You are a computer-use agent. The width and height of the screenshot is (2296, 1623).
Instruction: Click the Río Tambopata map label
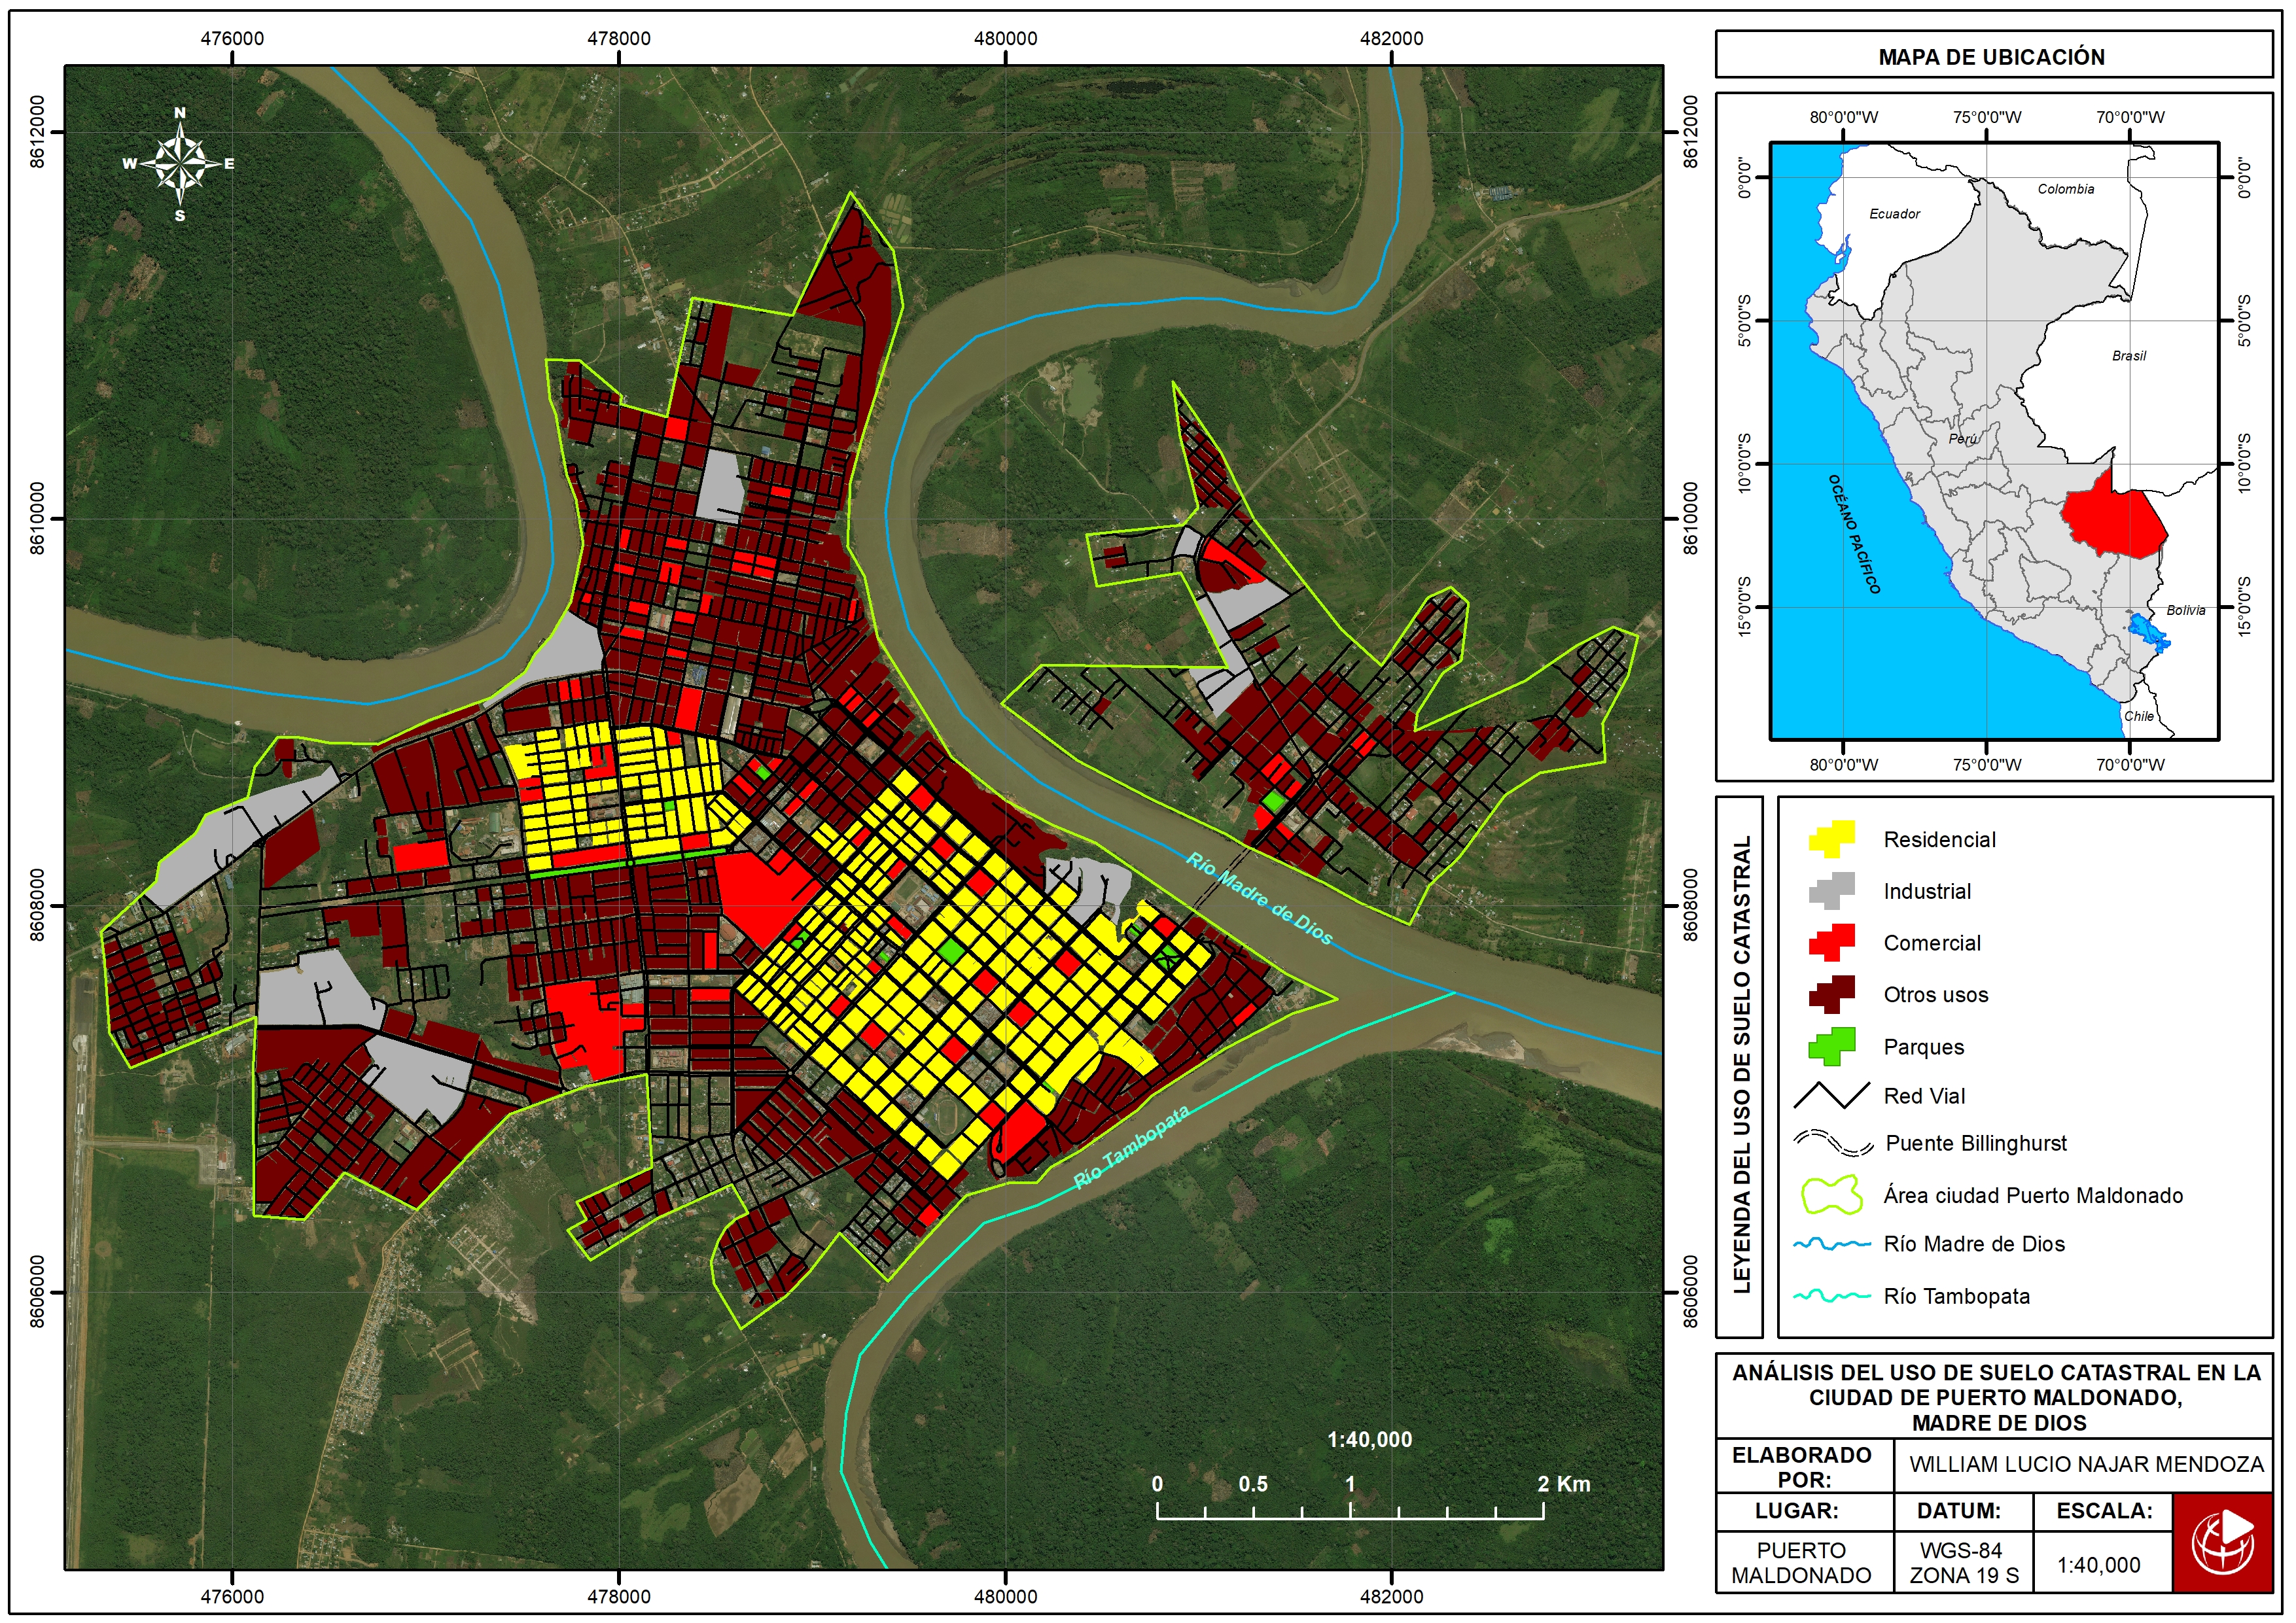click(x=1132, y=1148)
